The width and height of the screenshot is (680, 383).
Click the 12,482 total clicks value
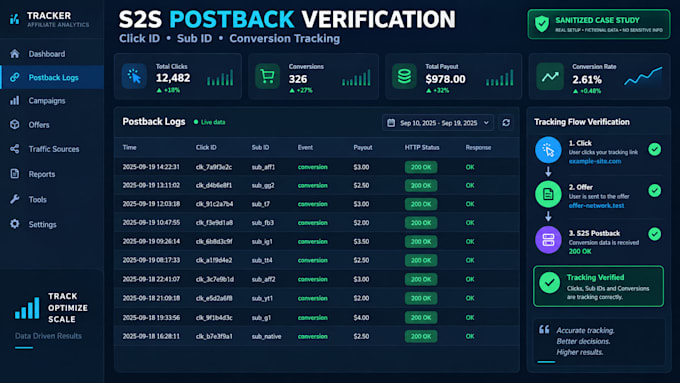pos(173,78)
